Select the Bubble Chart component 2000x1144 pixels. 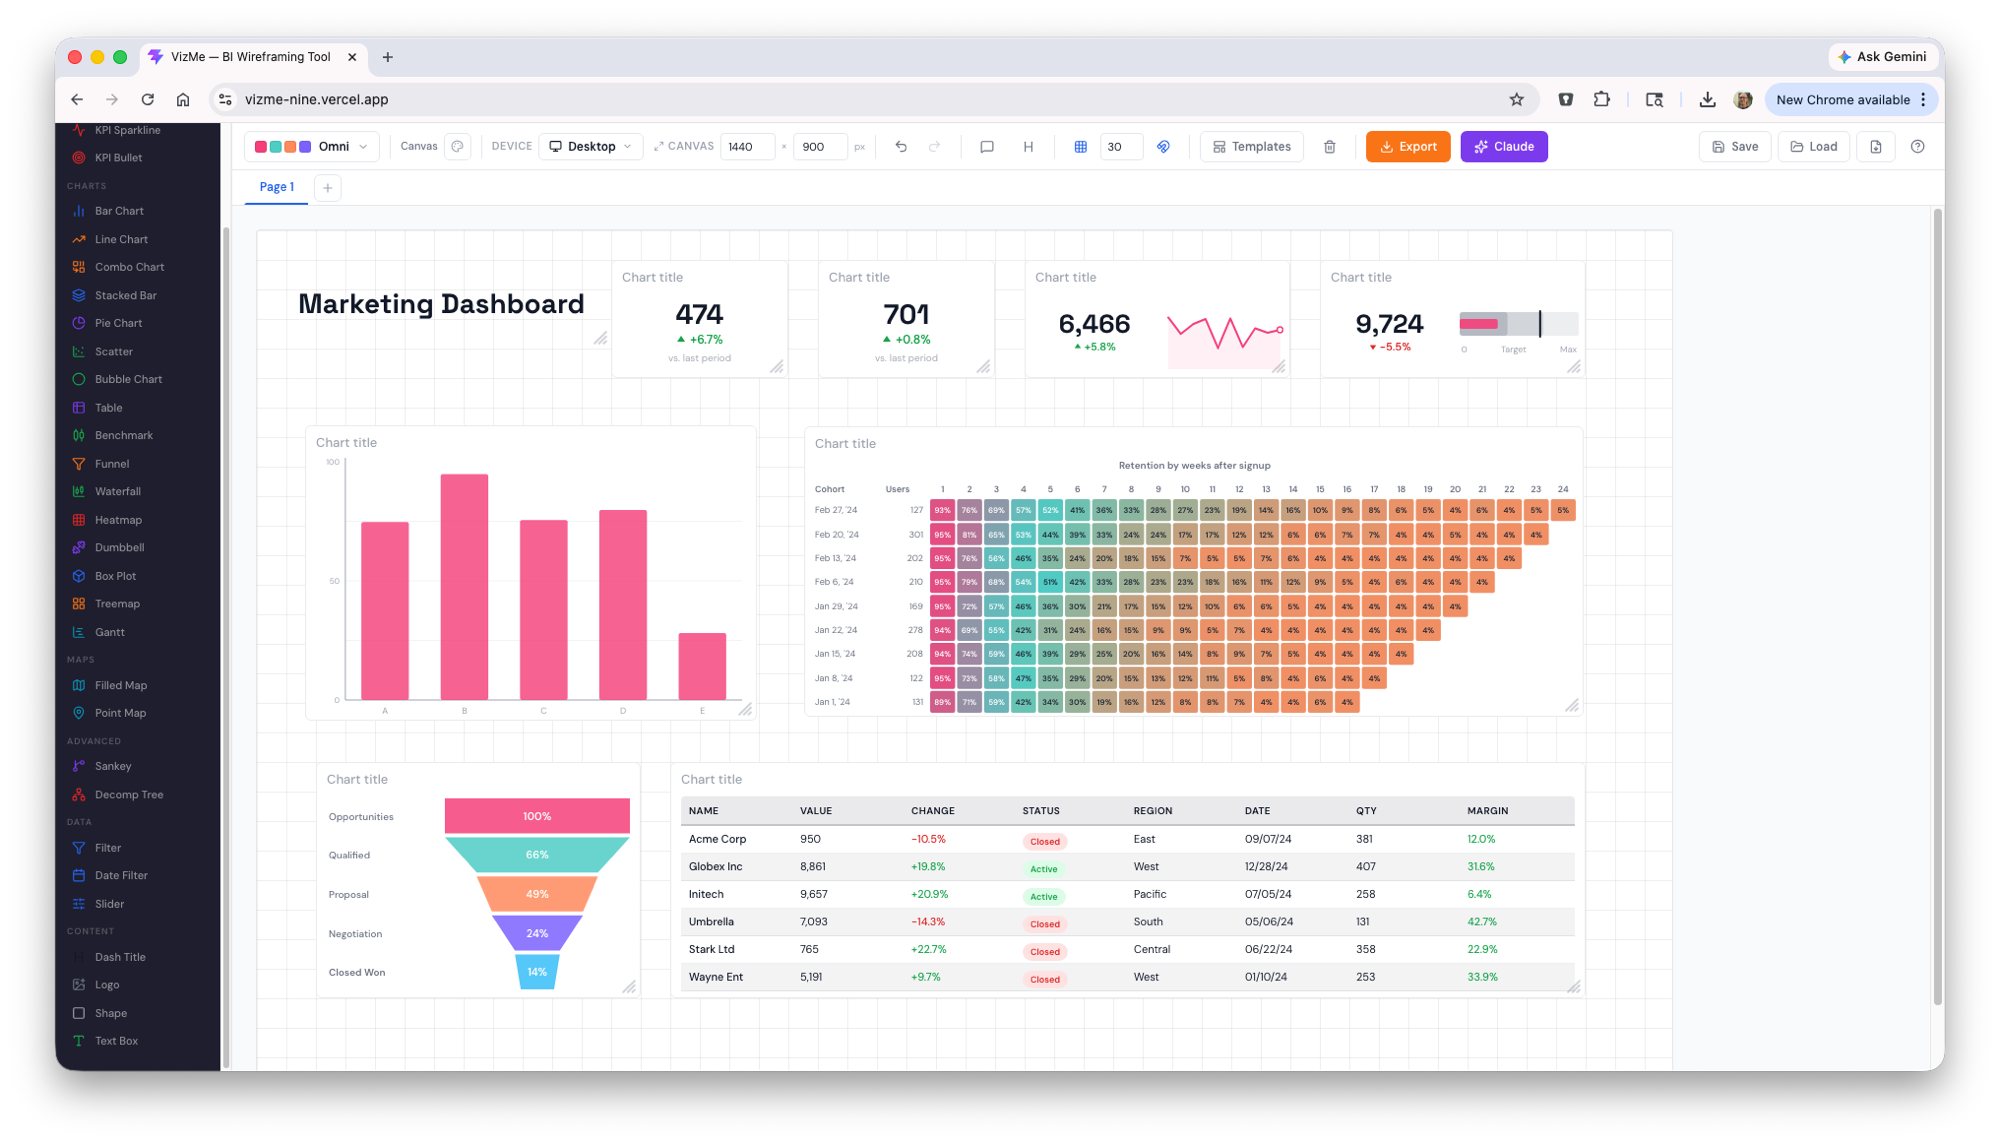point(128,379)
